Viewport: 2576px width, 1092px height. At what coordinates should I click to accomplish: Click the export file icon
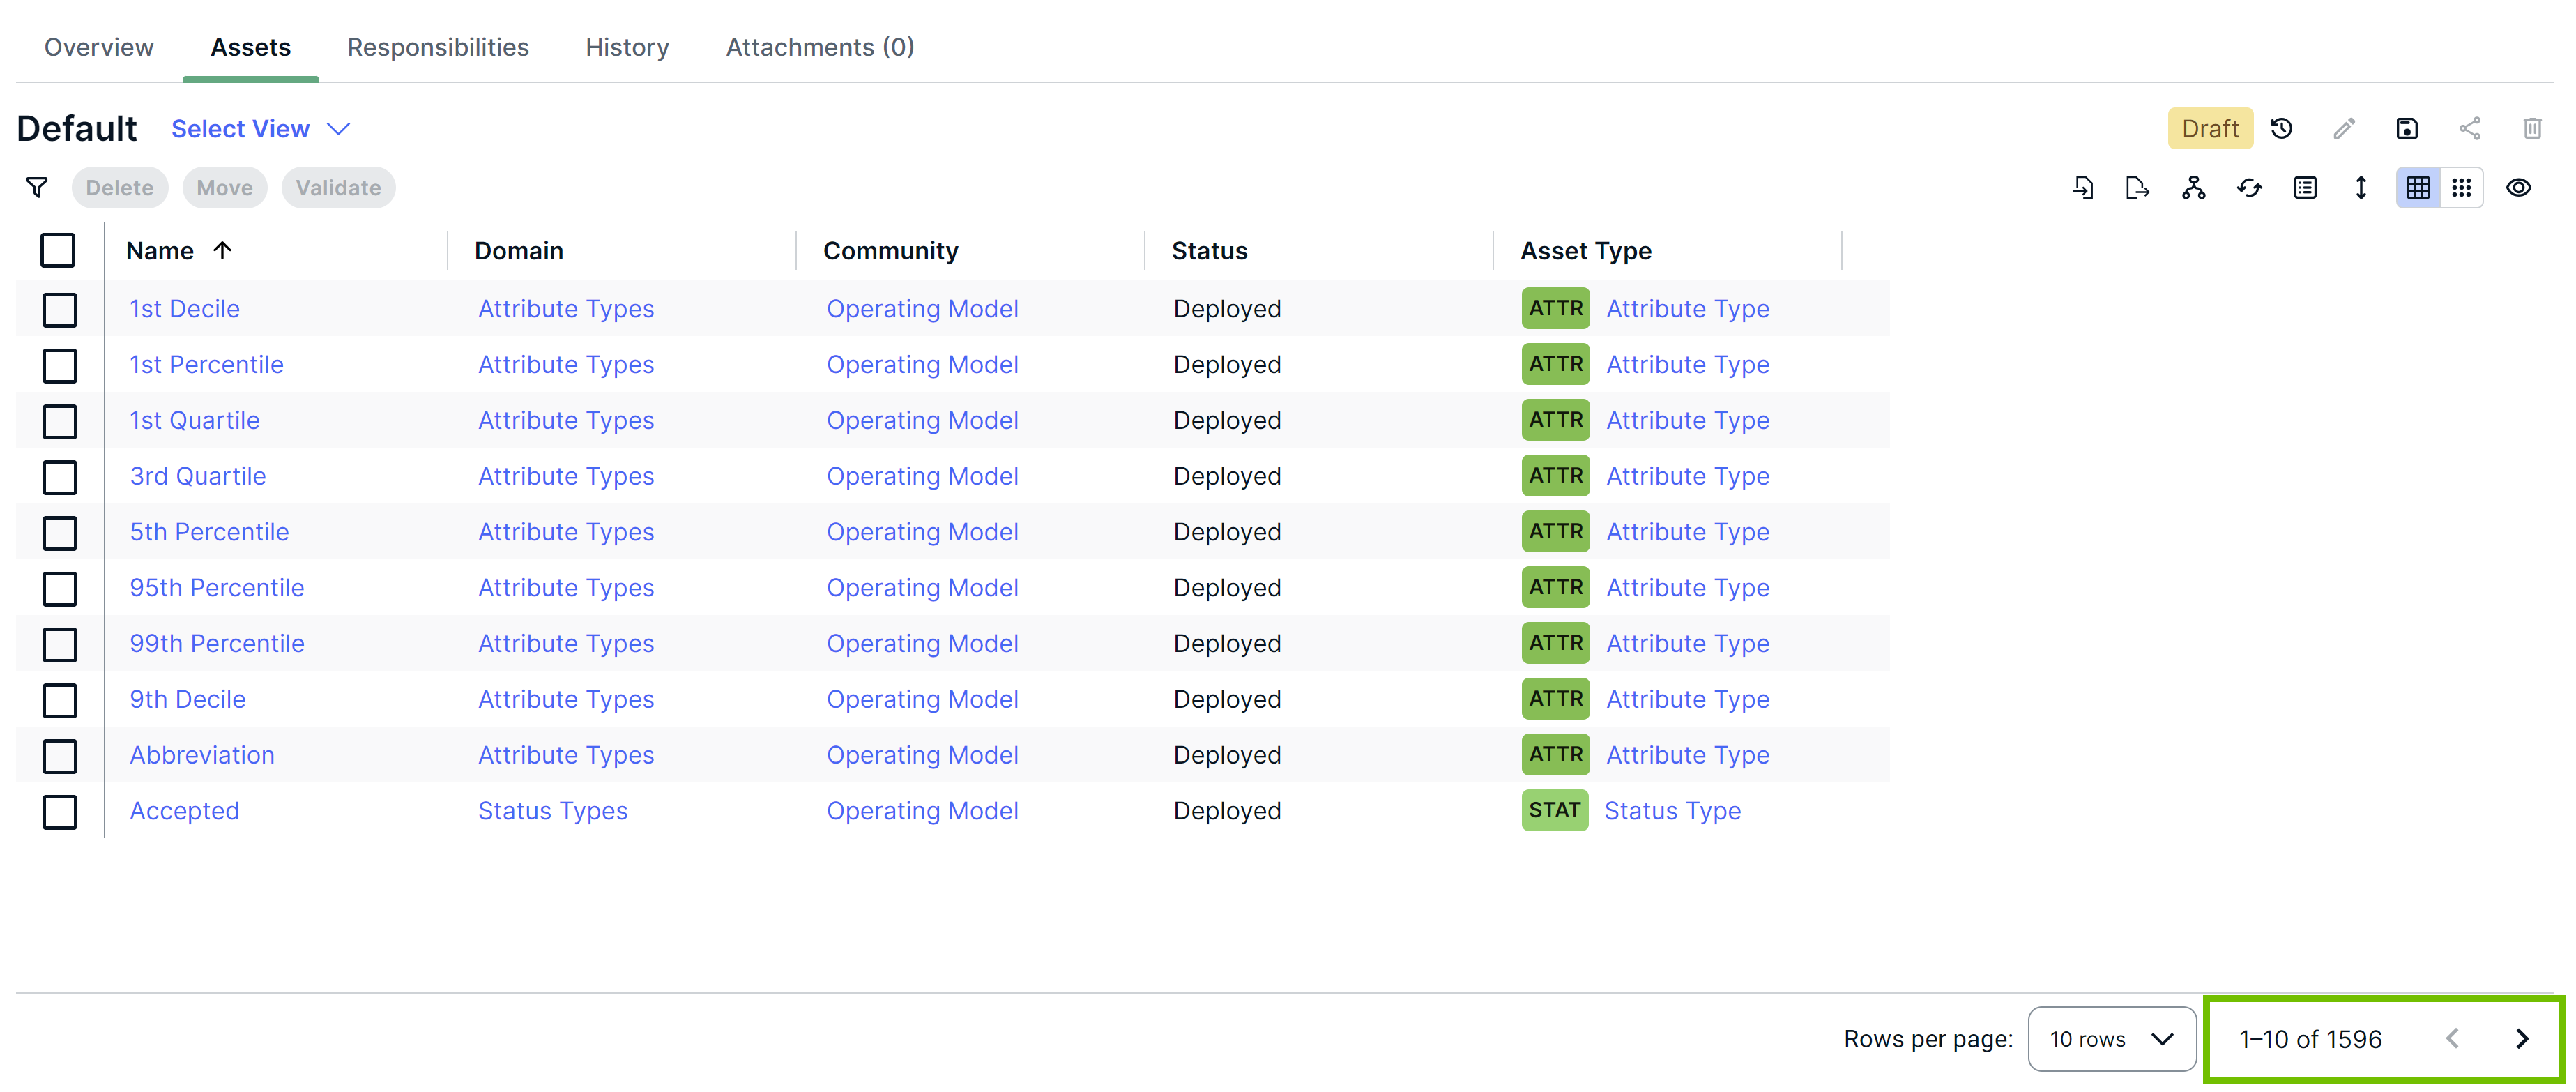[x=2137, y=187]
